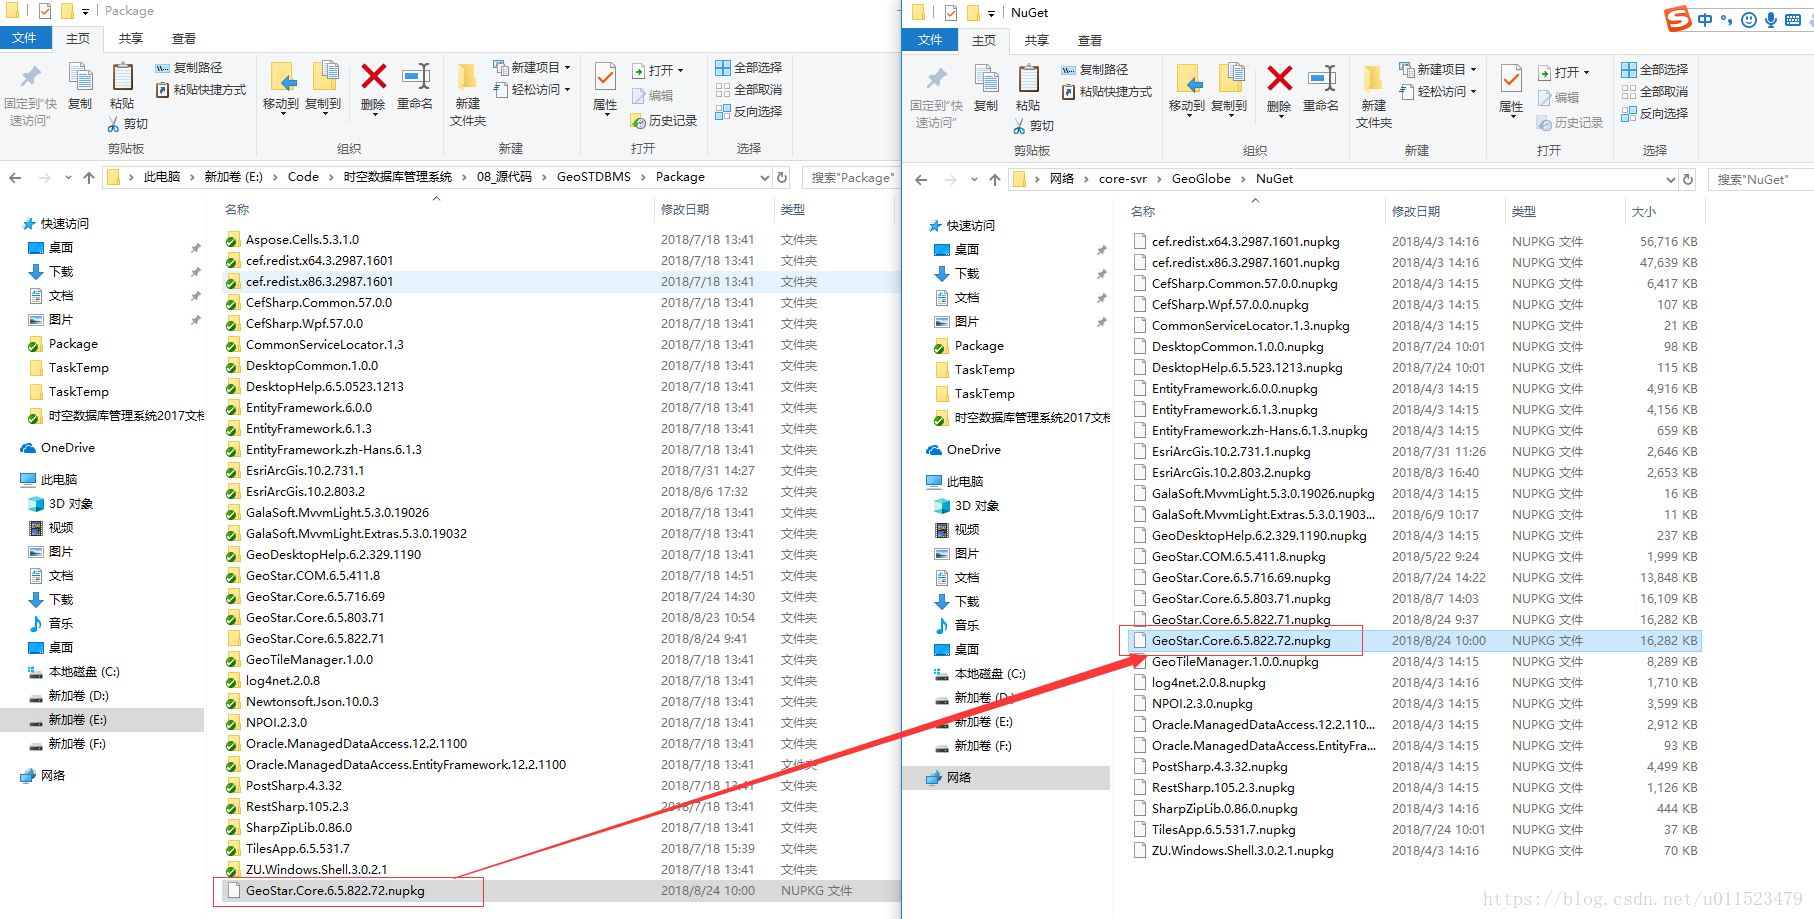Click Cut (剪切) in Package window ribbon
This screenshot has width=1814, height=919.
tap(128, 124)
